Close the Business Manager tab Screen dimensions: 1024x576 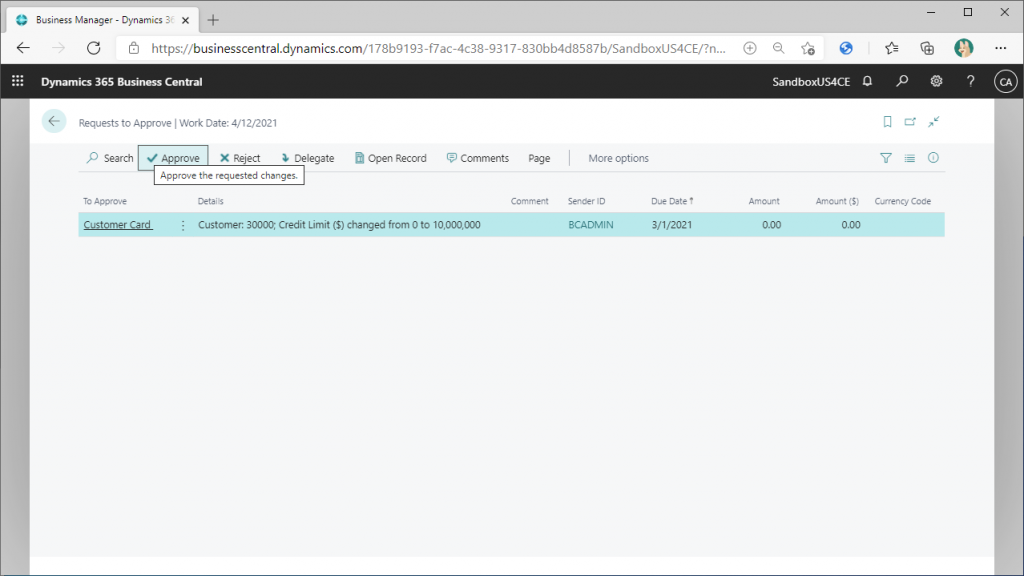tap(185, 20)
